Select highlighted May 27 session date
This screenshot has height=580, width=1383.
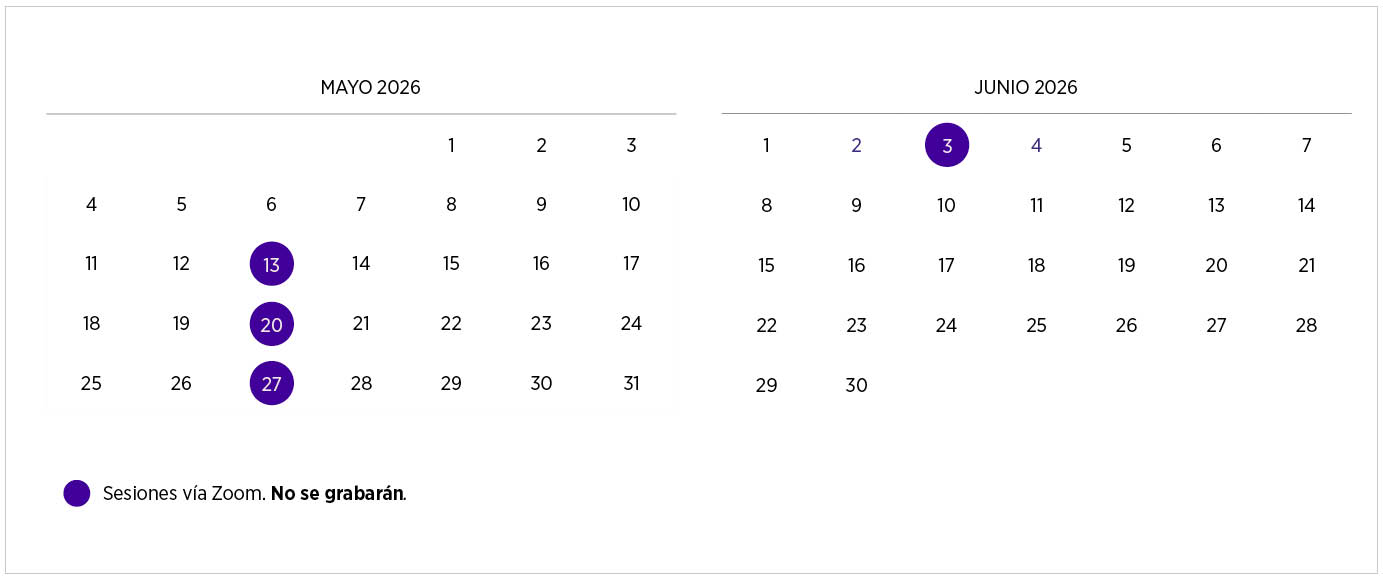tap(271, 384)
